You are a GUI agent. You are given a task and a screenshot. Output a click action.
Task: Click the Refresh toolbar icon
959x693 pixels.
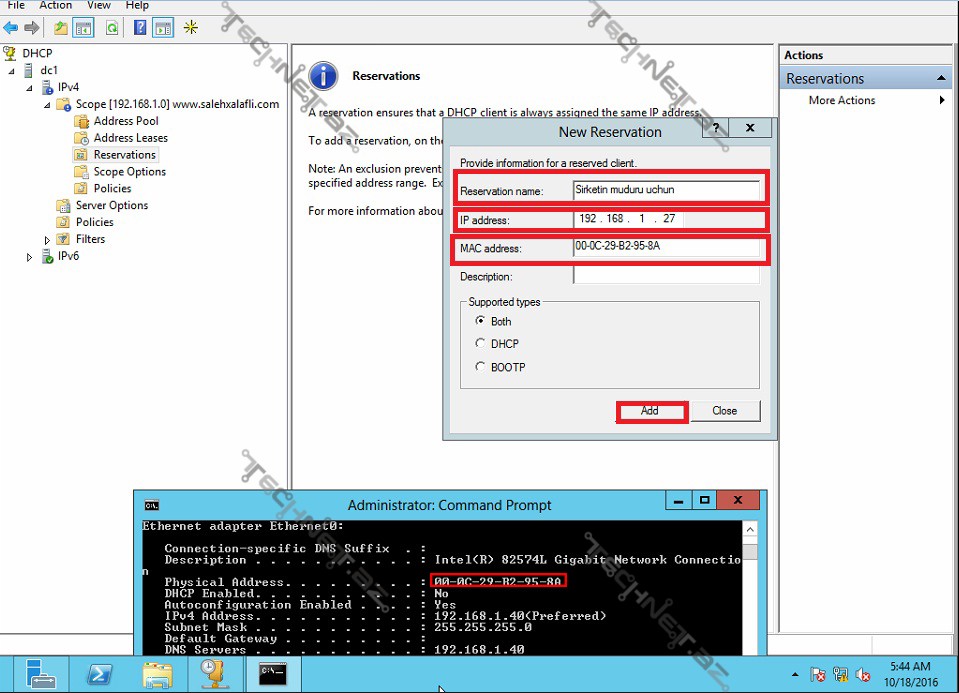(112, 28)
